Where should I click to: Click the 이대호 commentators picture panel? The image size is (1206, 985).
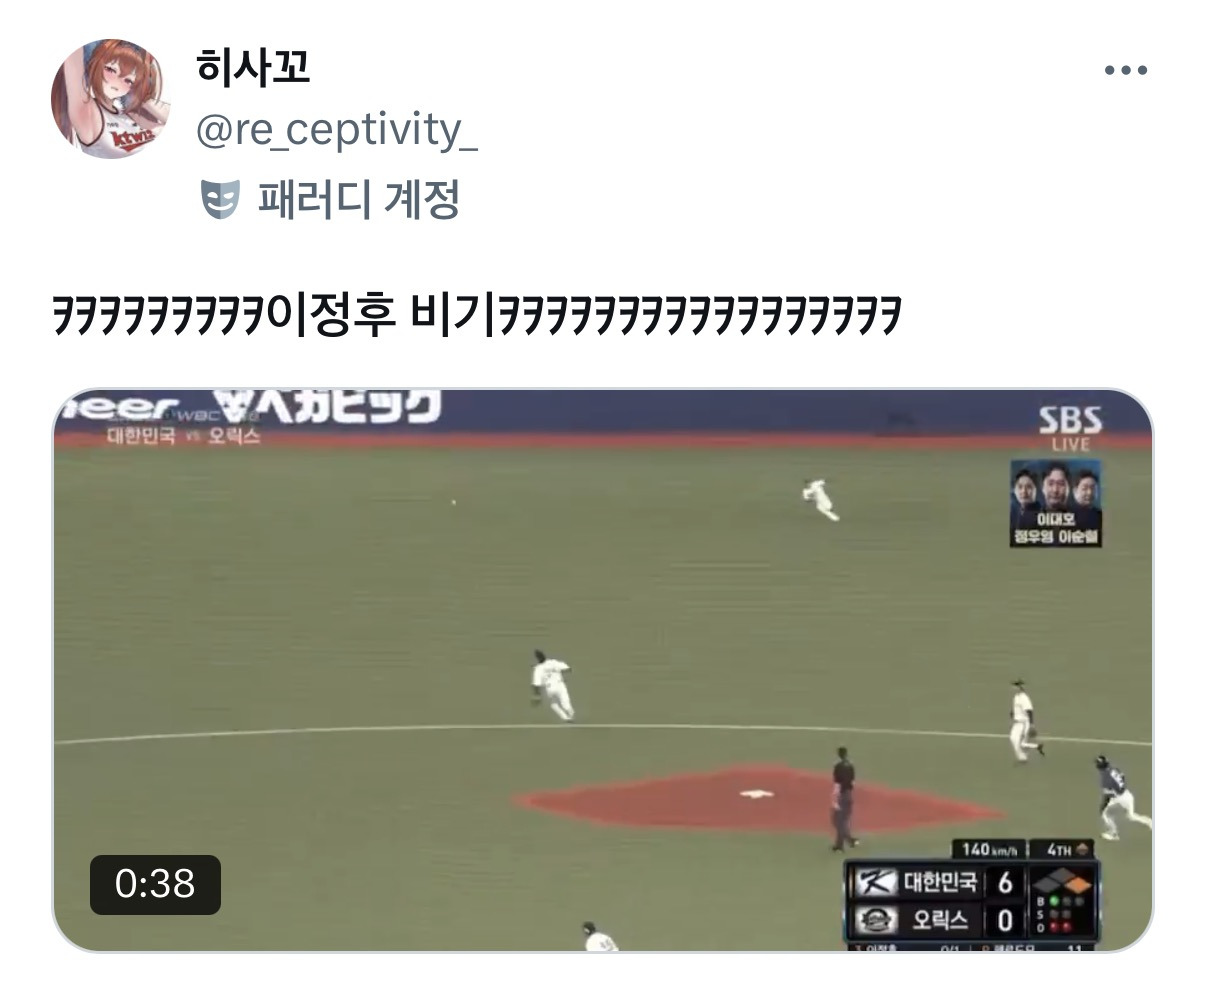pos(1056,503)
